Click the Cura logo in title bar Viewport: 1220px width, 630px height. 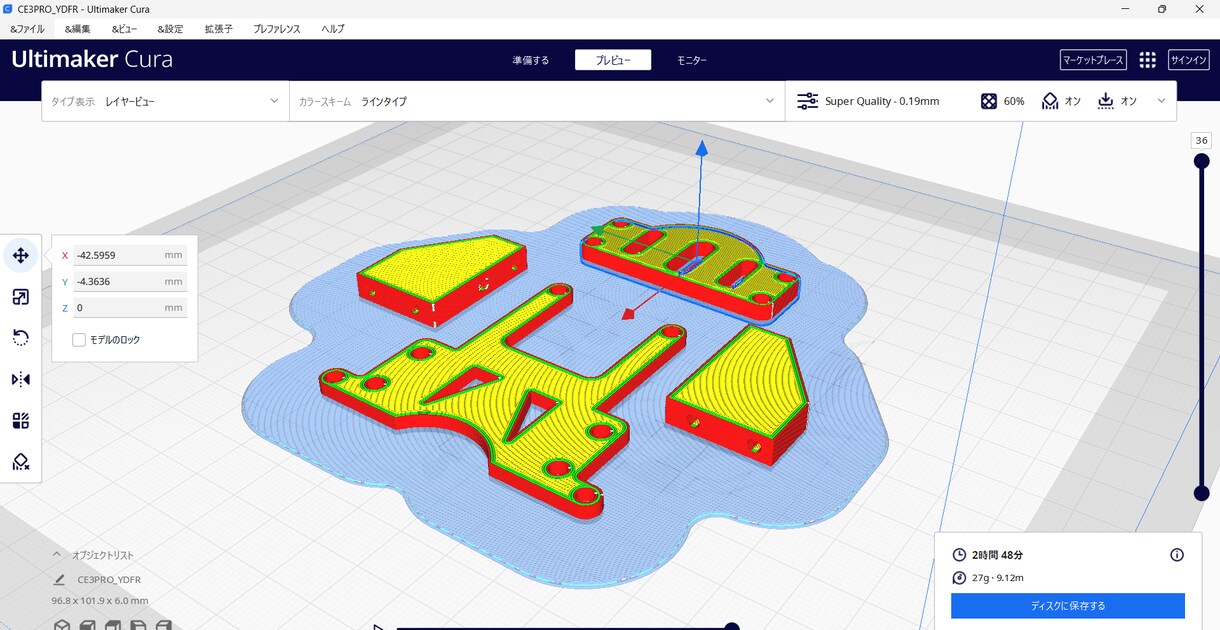pos(8,8)
